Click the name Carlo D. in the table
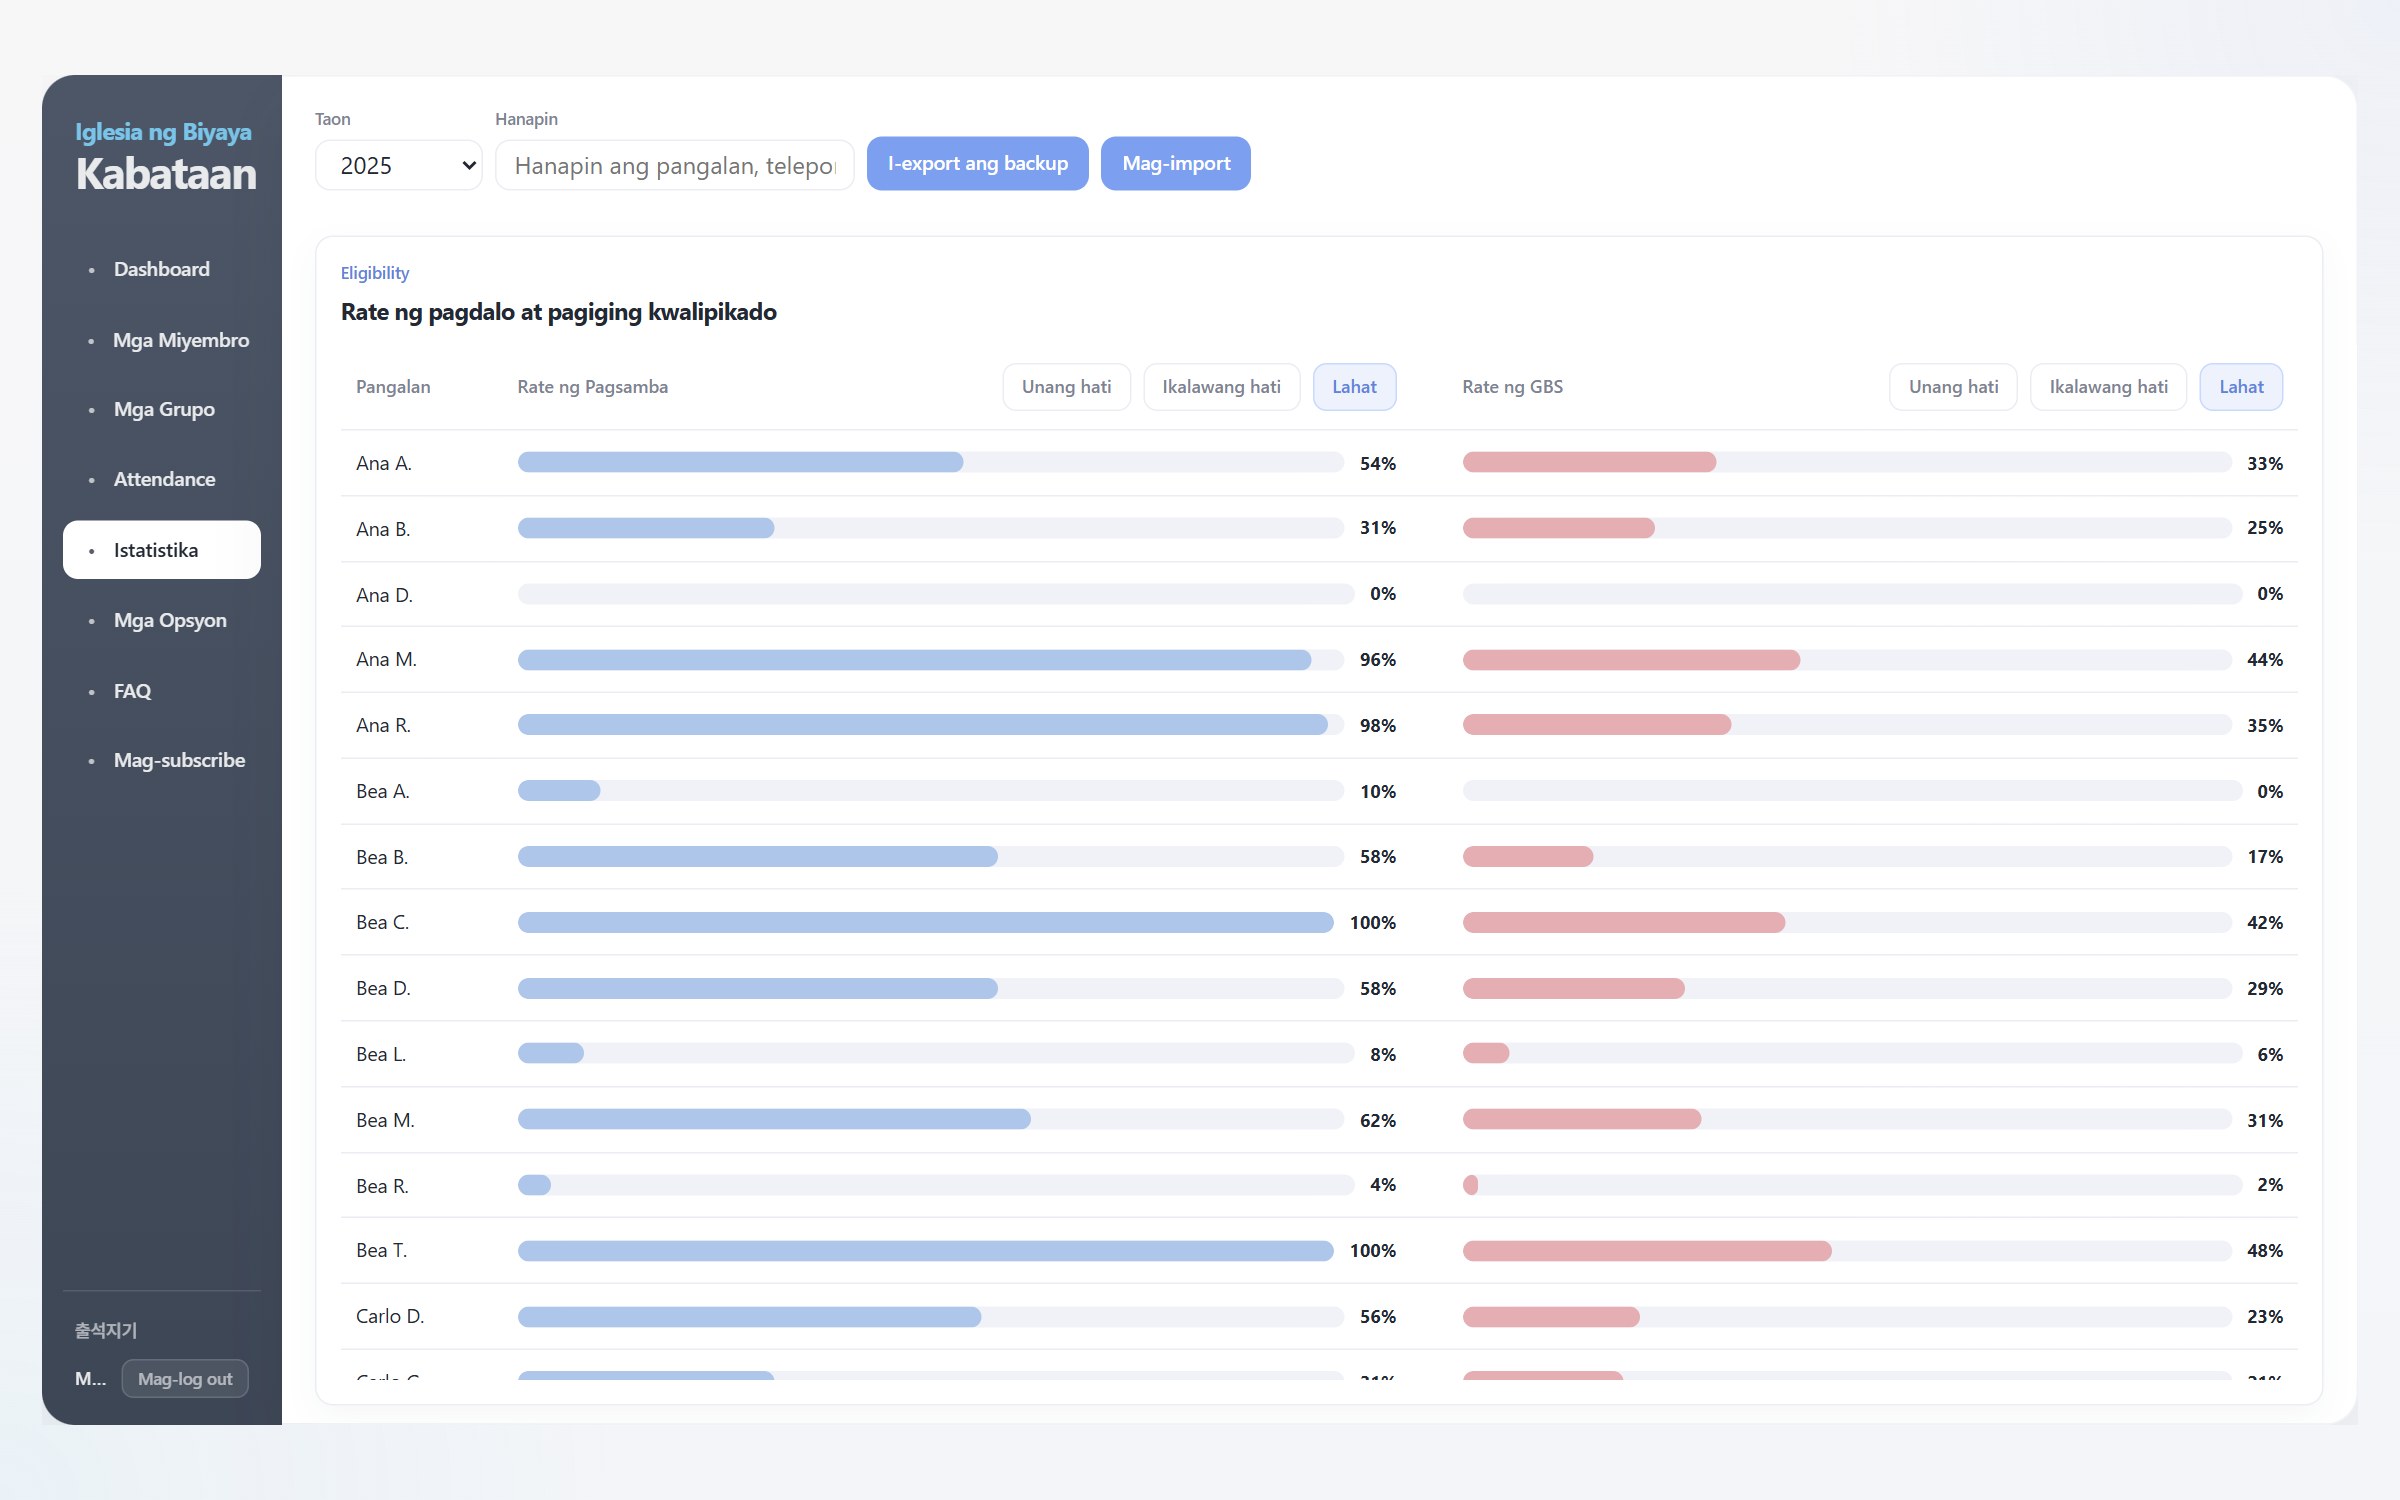Screen dimensions: 2400x1500 pyautogui.click(x=390, y=1317)
